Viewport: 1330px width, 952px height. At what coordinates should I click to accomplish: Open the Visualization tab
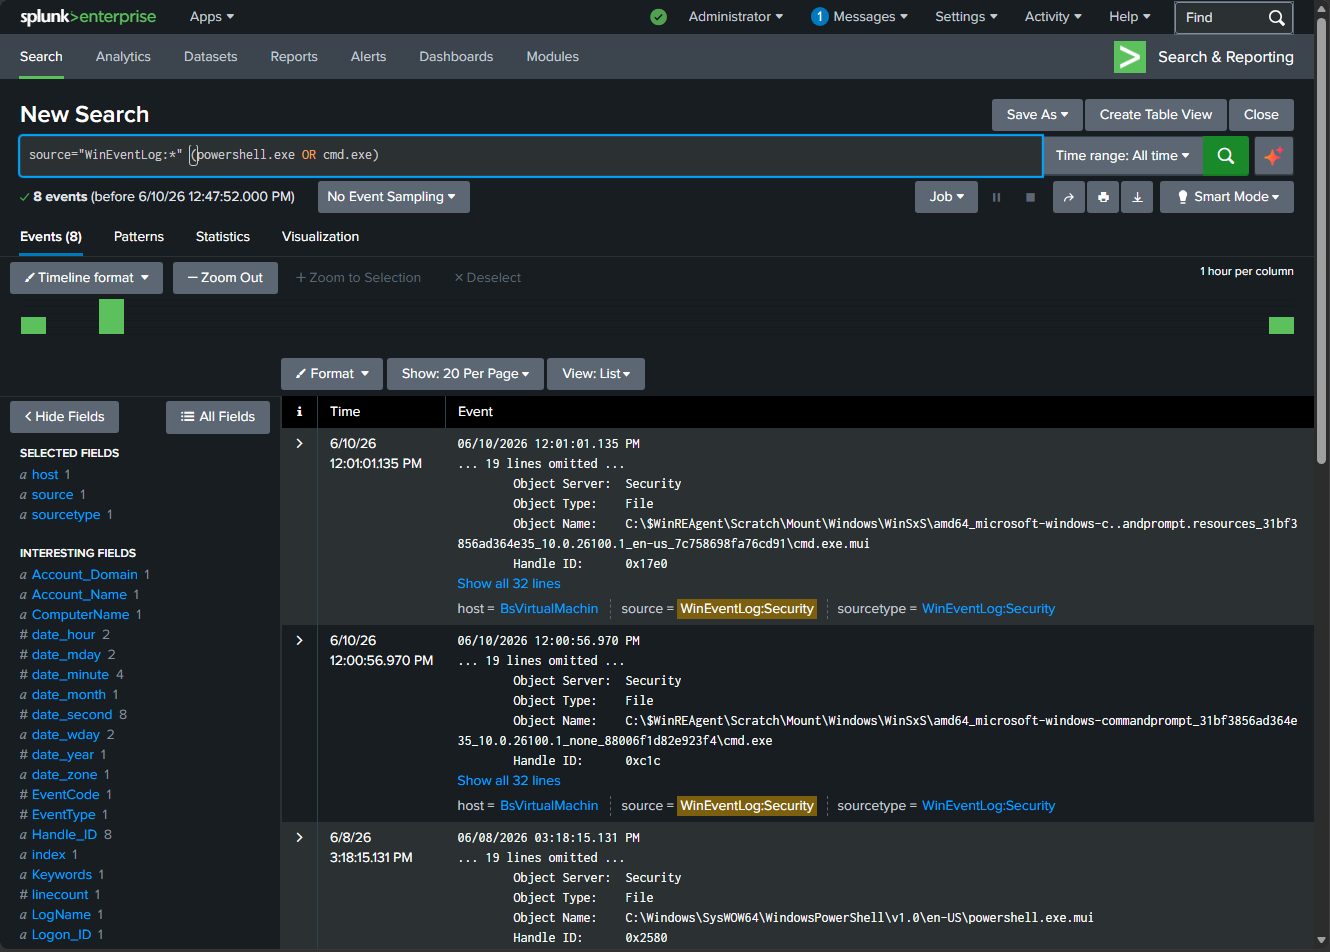click(x=320, y=237)
